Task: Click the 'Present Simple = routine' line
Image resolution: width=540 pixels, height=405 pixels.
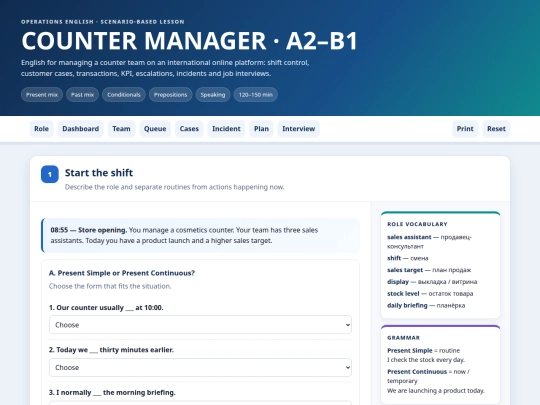Action: (x=423, y=351)
